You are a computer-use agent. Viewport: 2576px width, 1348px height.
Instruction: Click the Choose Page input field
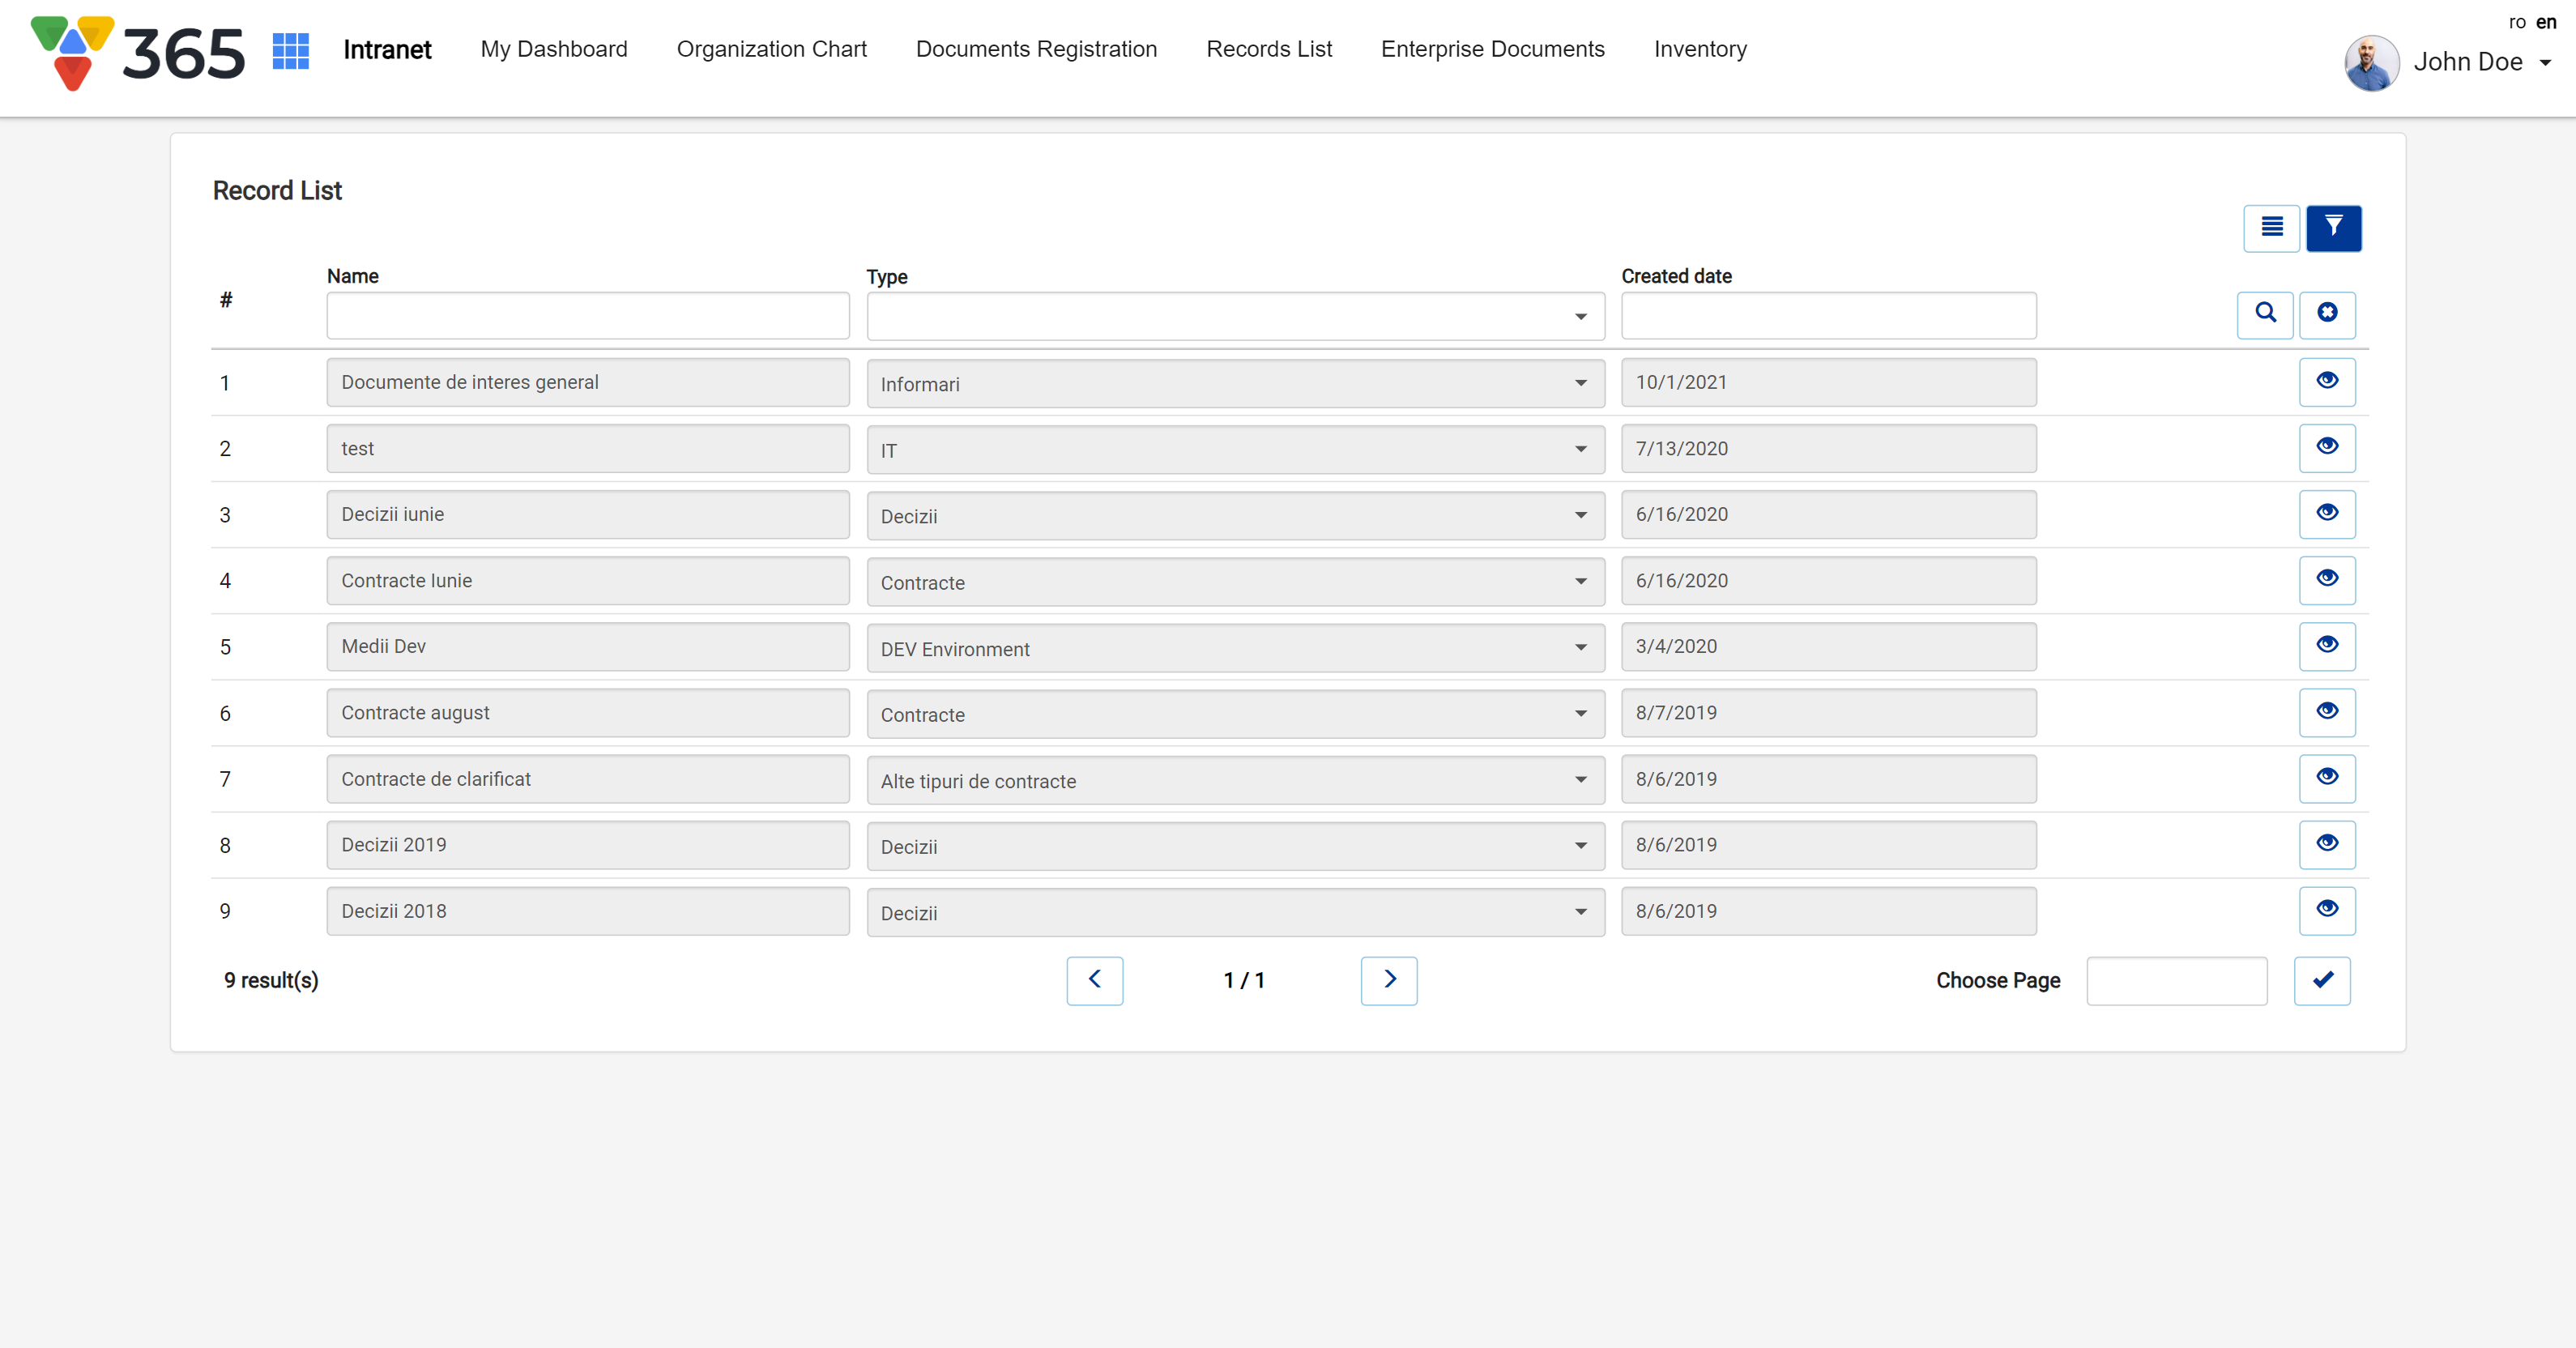tap(2176, 980)
